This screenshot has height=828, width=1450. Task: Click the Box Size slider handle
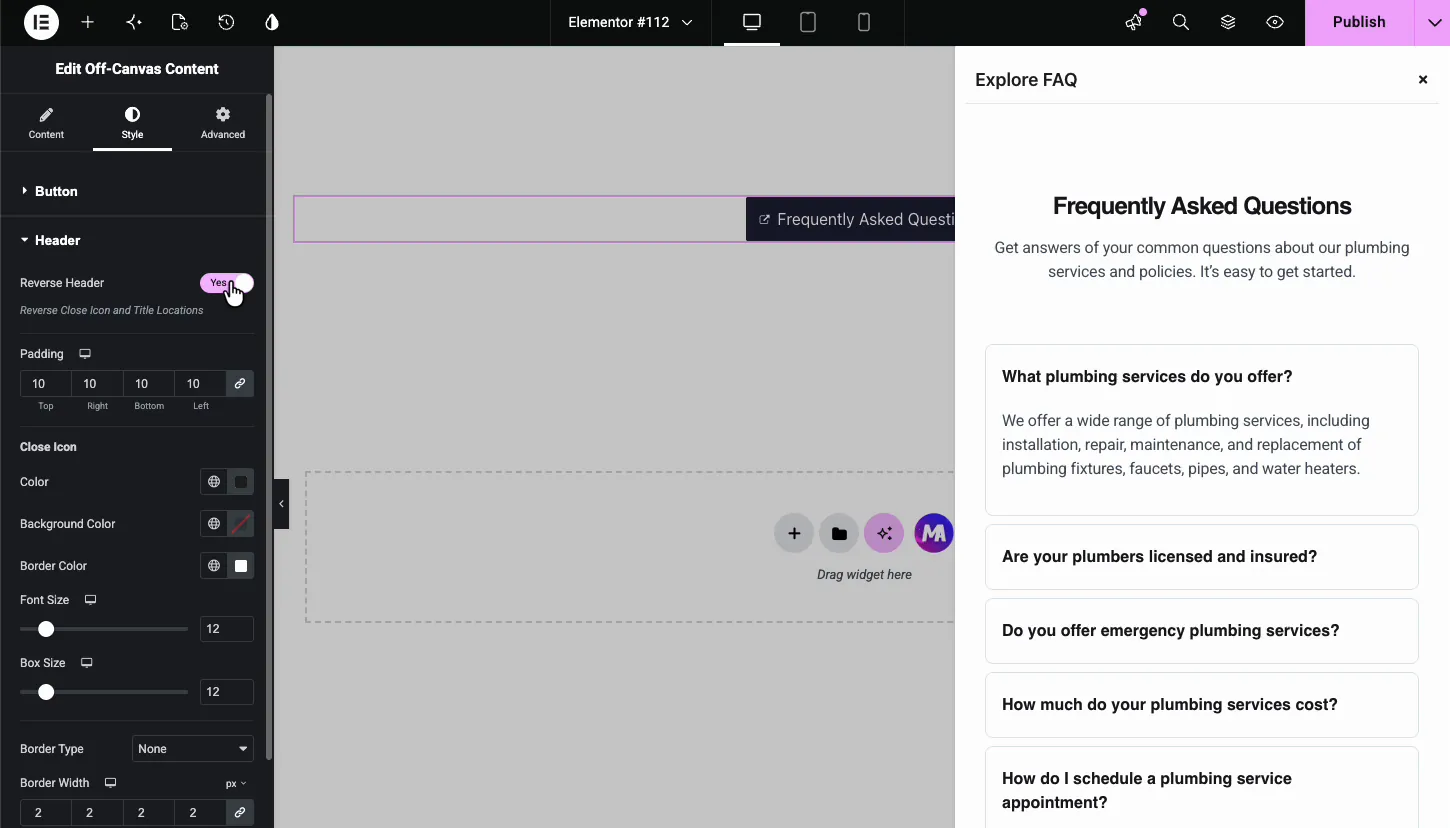46,692
